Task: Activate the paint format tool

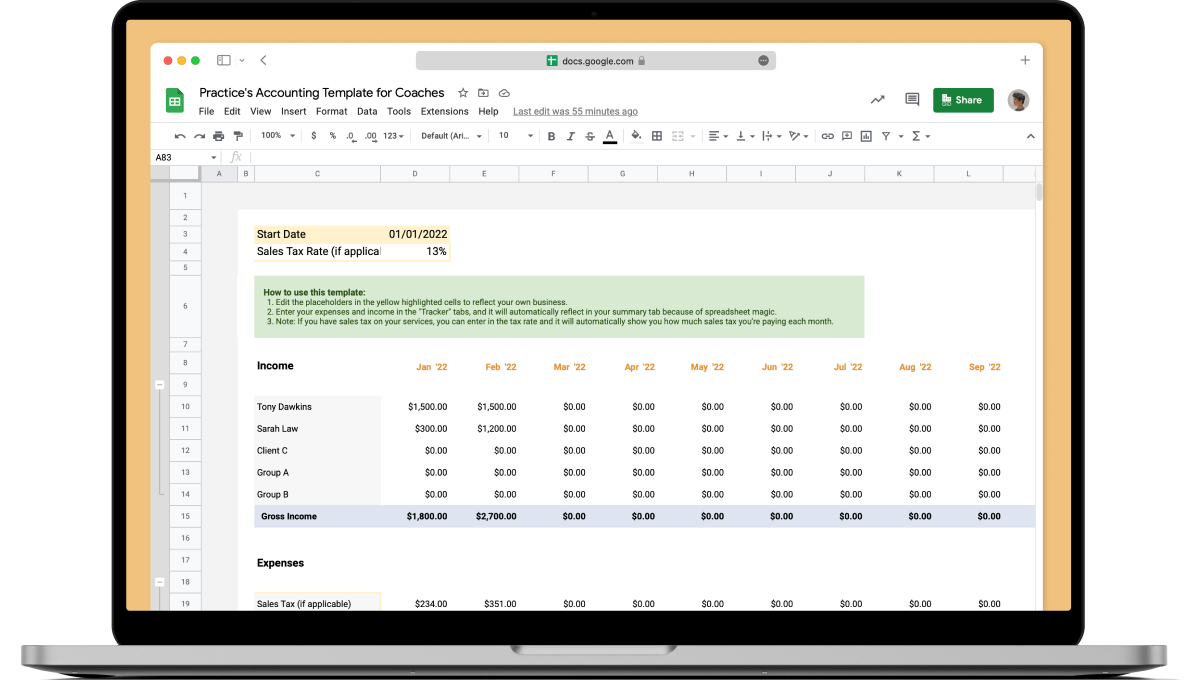Action: 238,137
